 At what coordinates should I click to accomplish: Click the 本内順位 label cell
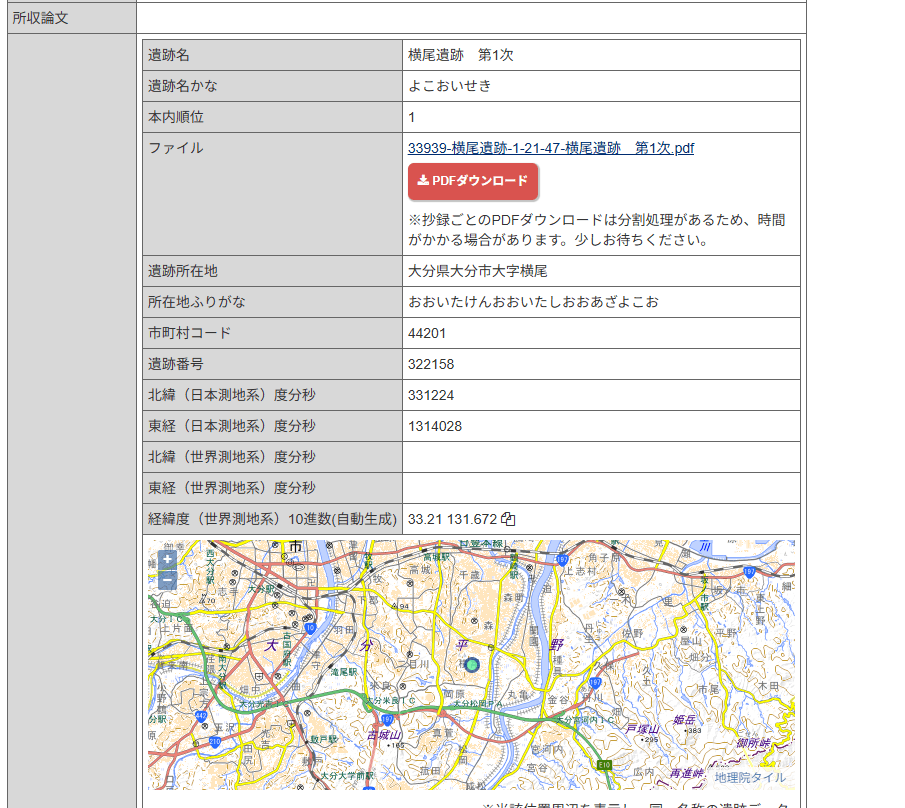click(272, 117)
